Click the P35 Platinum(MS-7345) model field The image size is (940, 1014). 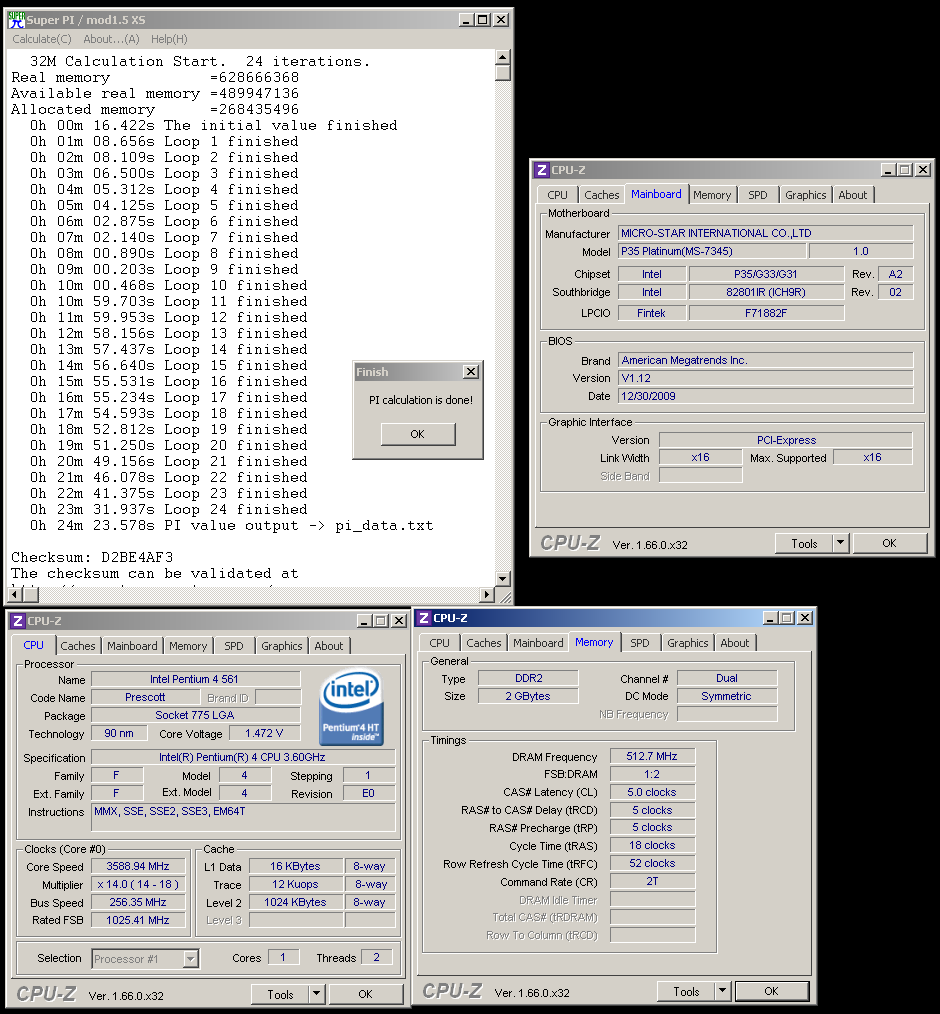coord(712,251)
